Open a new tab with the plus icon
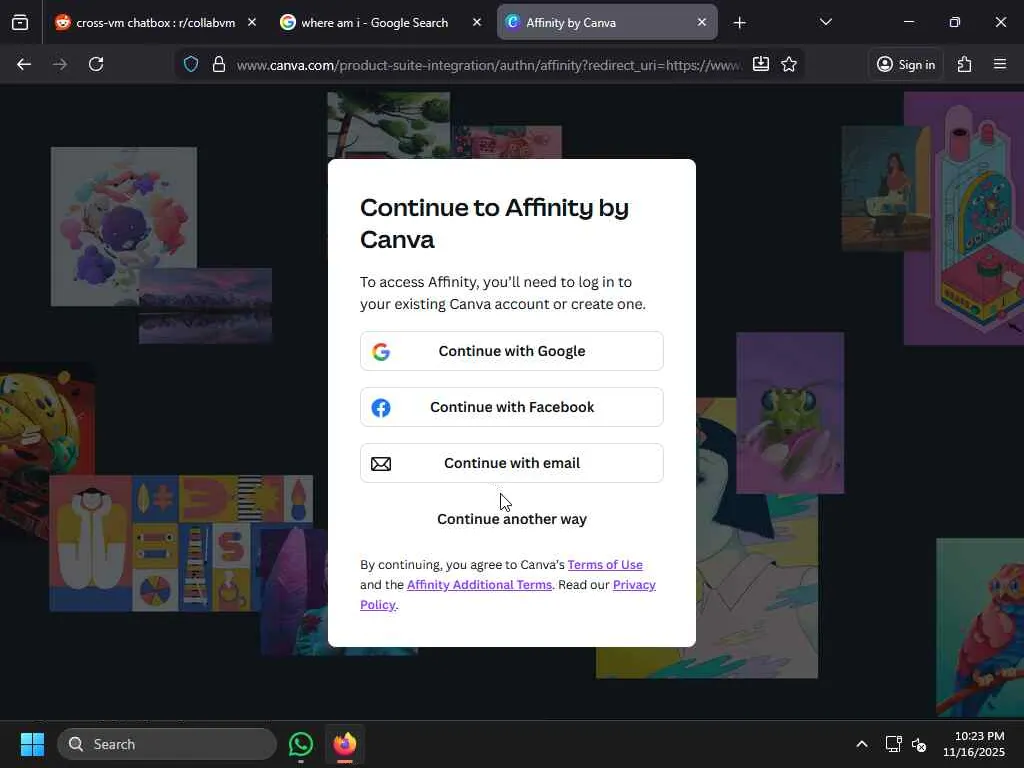The width and height of the screenshot is (1024, 768). point(739,23)
